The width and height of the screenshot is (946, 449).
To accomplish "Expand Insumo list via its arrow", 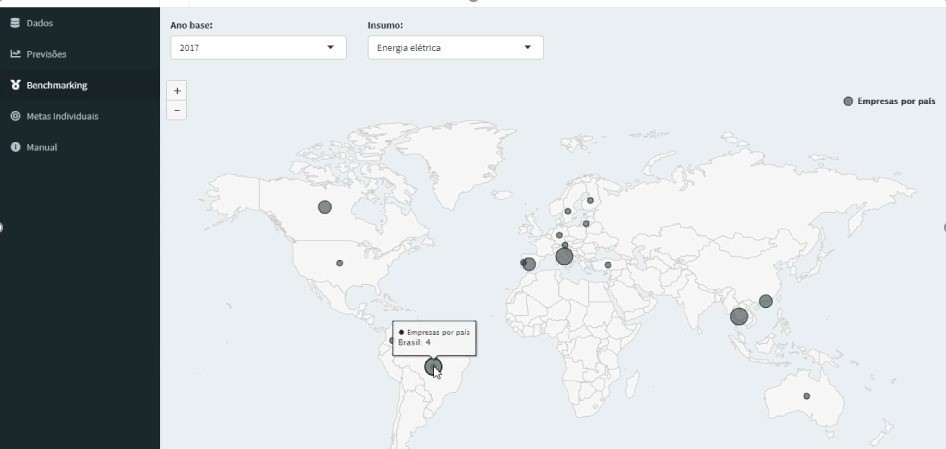I will coord(527,47).
